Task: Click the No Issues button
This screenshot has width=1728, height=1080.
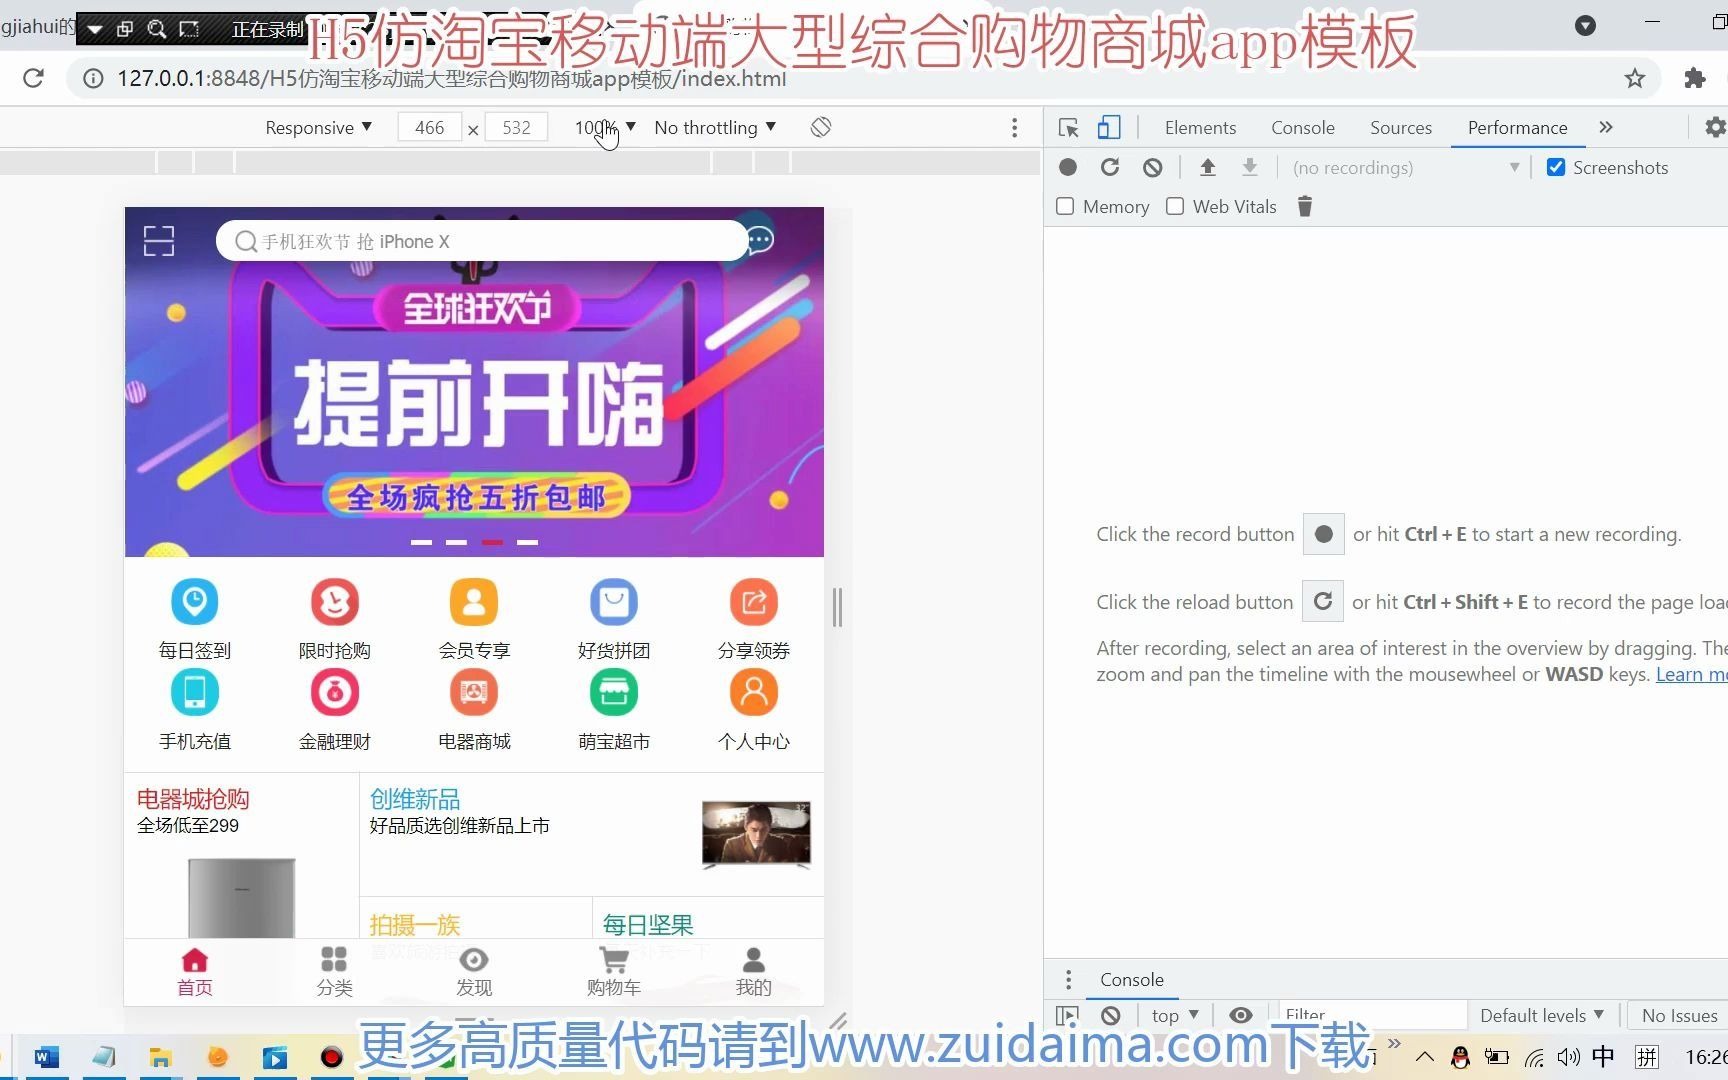Action: [x=1680, y=1015]
